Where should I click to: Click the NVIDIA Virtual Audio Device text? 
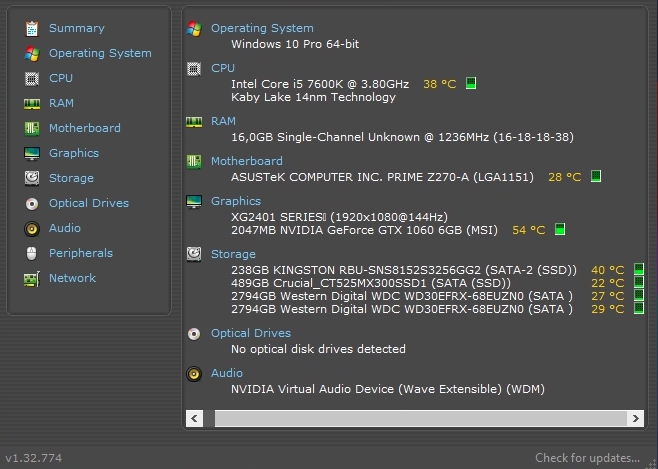click(x=388, y=389)
